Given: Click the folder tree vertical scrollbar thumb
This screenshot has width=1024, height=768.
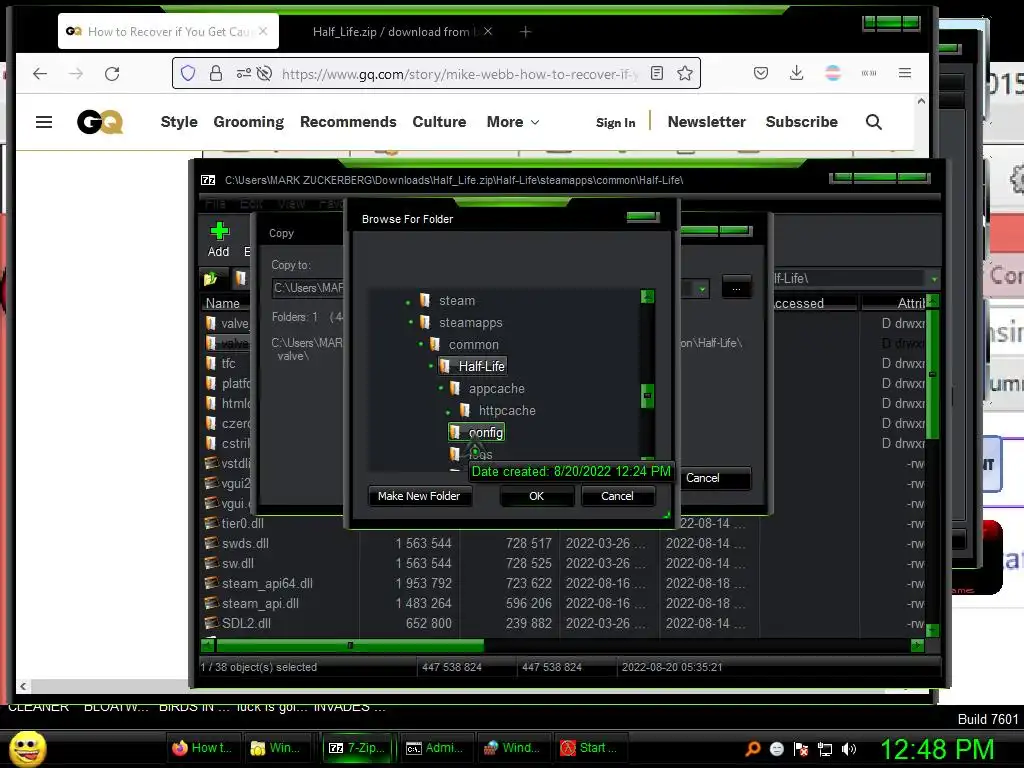Looking at the screenshot, I should tap(647, 396).
